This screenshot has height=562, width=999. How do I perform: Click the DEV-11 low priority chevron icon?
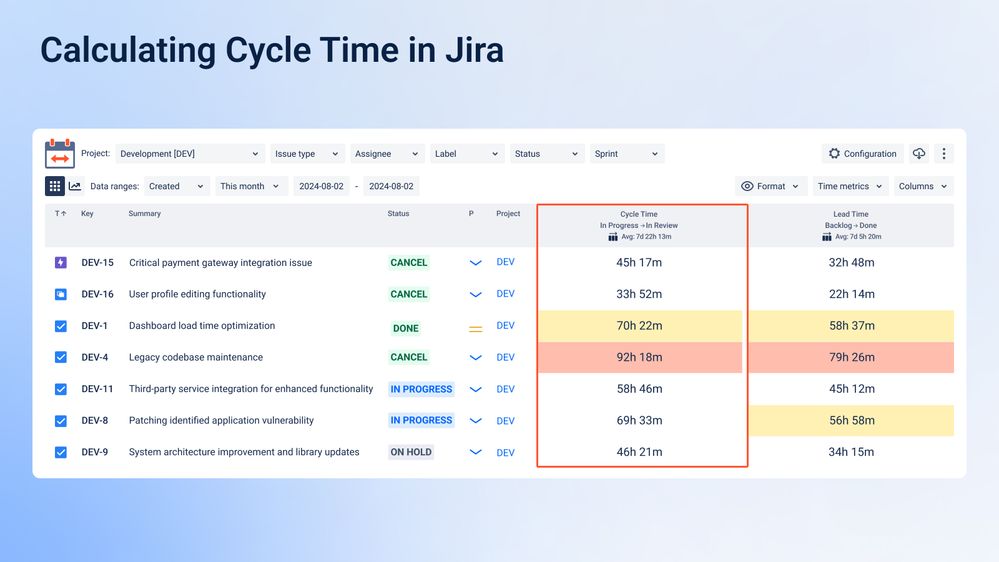coord(475,389)
